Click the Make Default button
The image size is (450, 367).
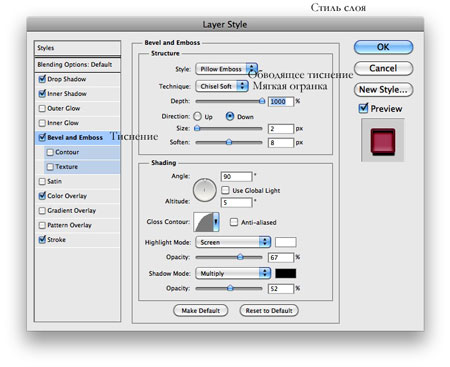201,310
